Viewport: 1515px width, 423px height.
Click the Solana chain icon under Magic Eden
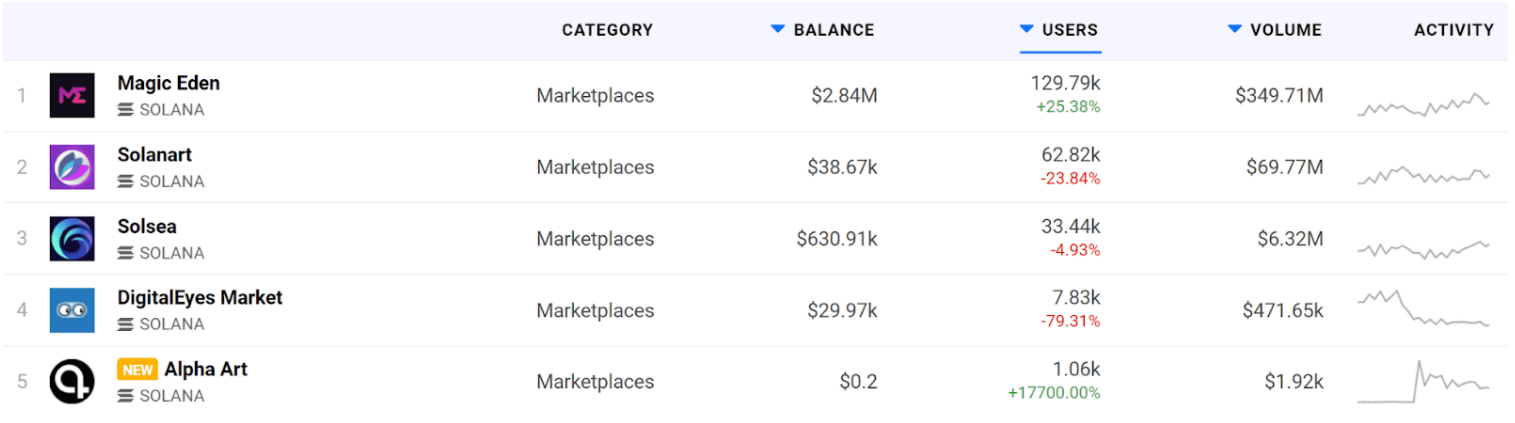pyautogui.click(x=126, y=110)
